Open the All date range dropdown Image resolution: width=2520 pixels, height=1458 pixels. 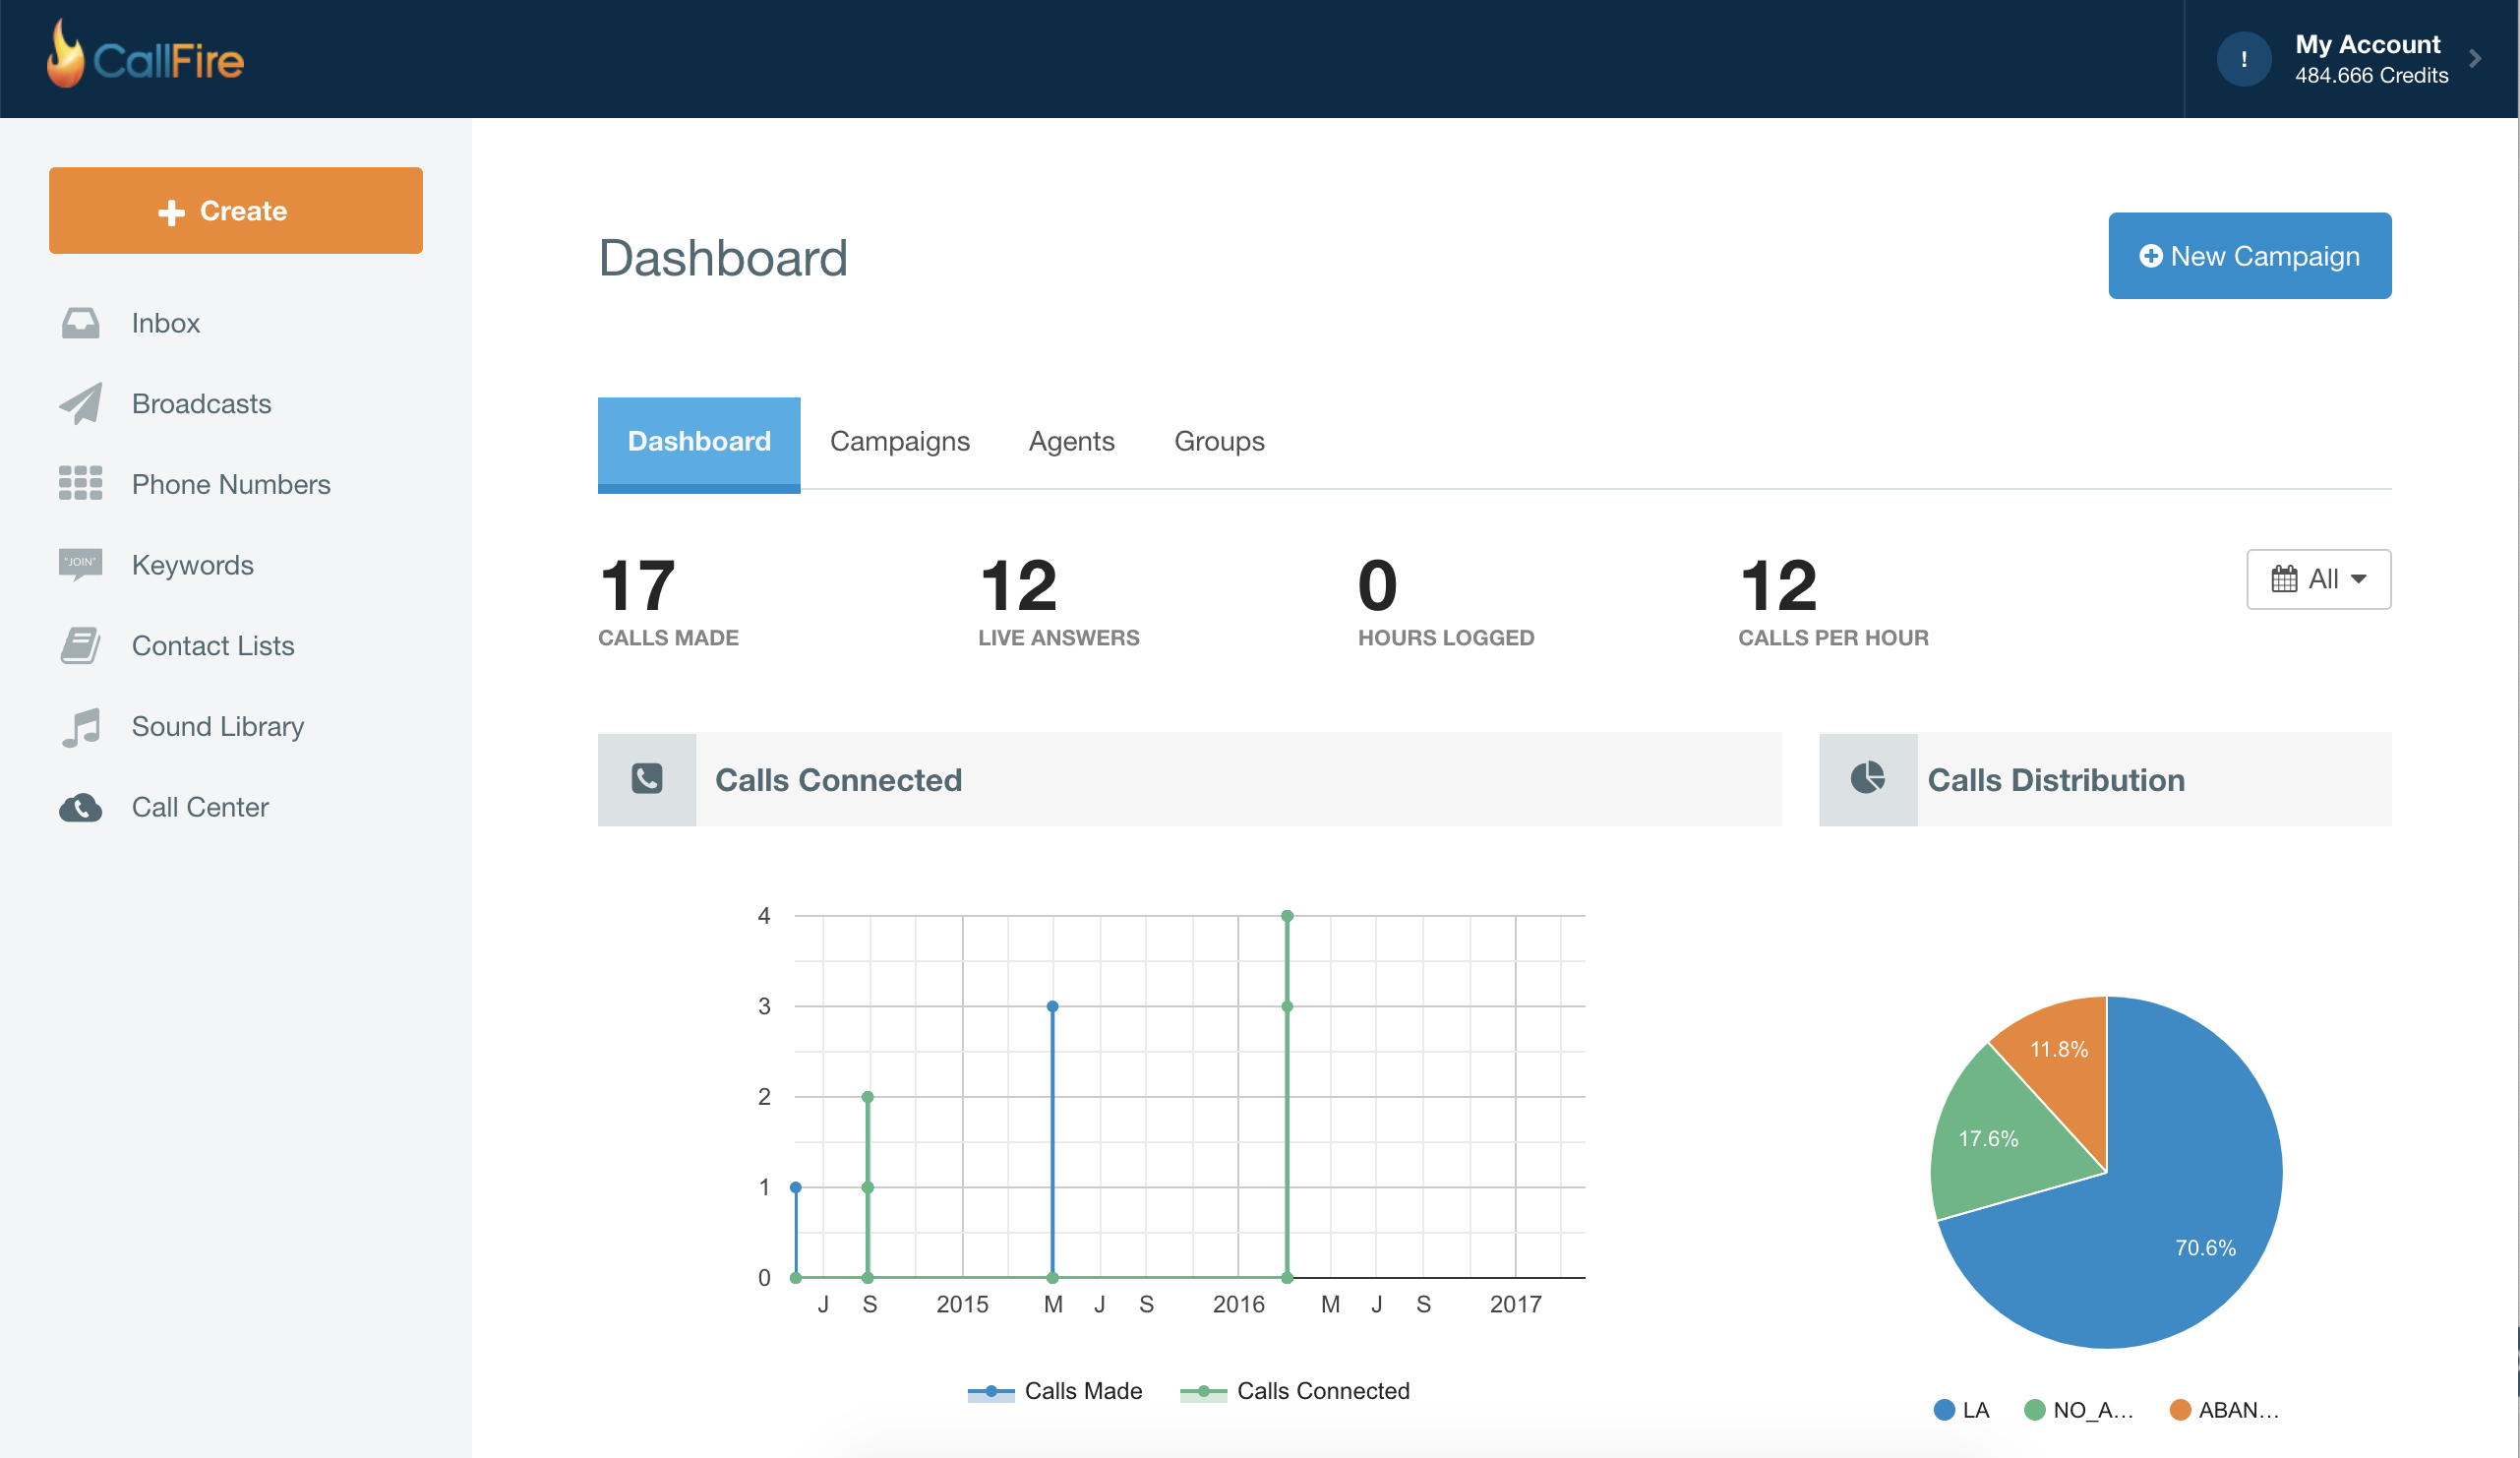coord(2318,578)
